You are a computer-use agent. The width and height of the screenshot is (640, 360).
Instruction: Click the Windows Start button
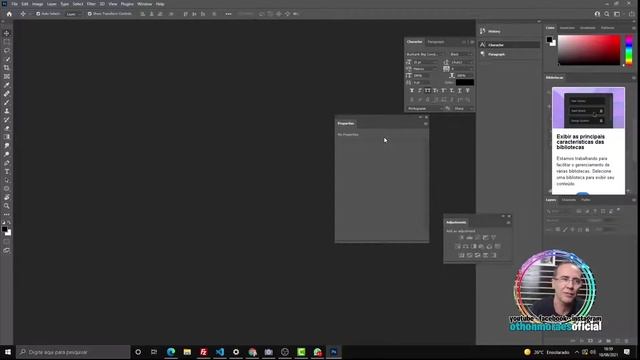(8, 352)
